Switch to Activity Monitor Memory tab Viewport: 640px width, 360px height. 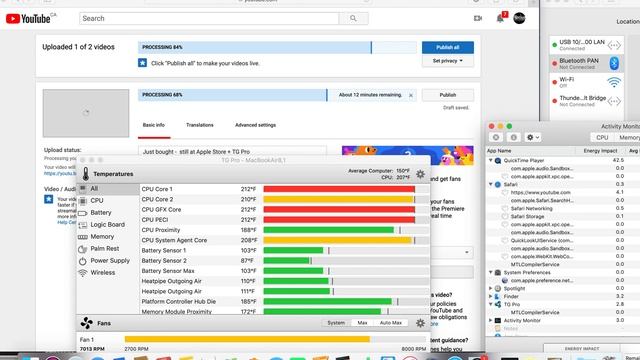(629, 138)
